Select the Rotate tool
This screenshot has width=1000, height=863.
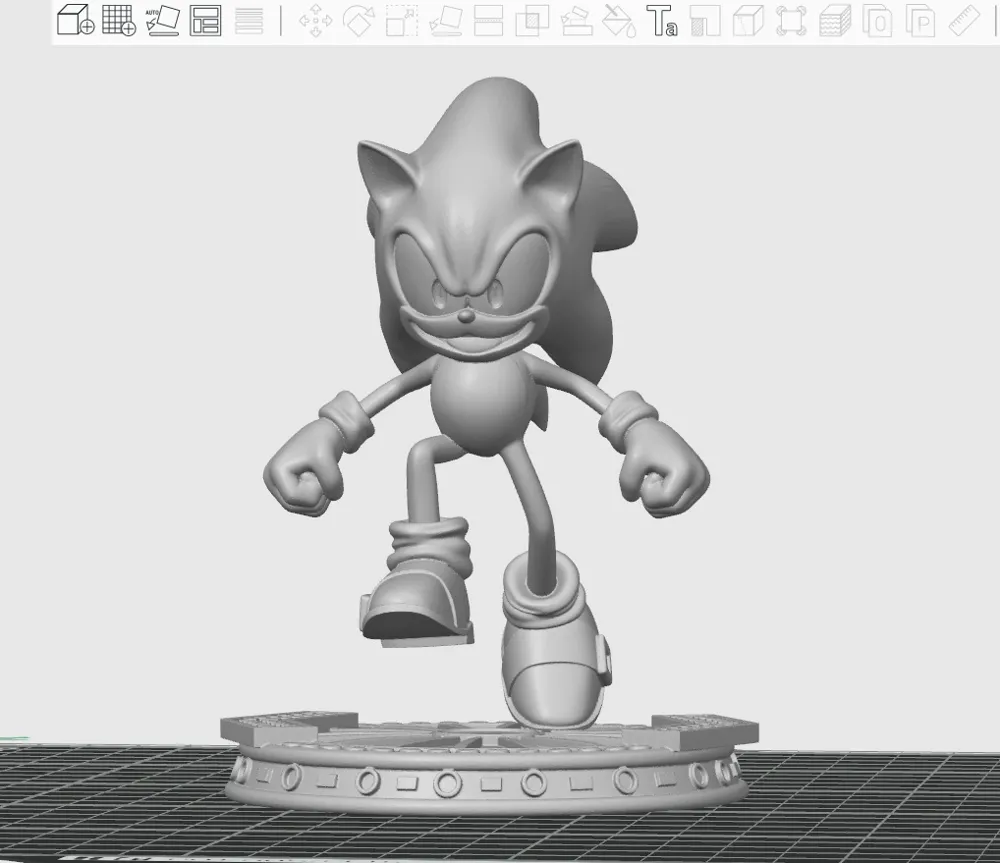point(359,21)
